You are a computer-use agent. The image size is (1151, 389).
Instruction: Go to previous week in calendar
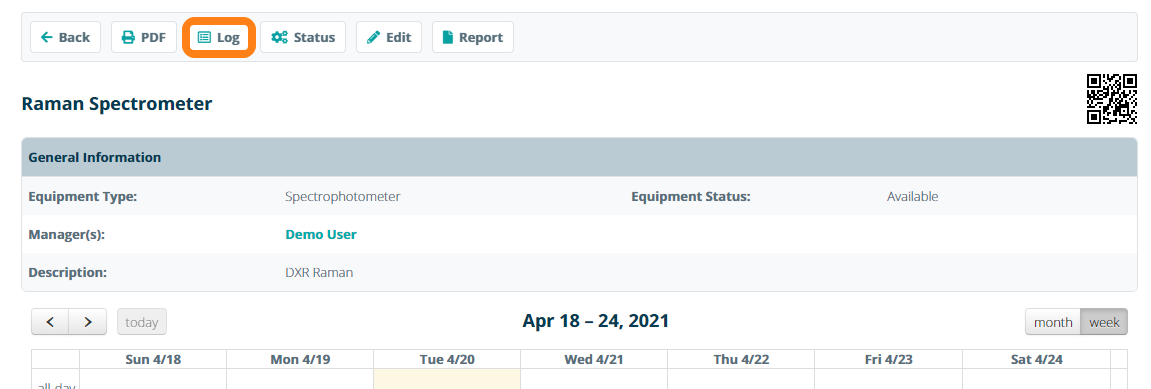(50, 321)
